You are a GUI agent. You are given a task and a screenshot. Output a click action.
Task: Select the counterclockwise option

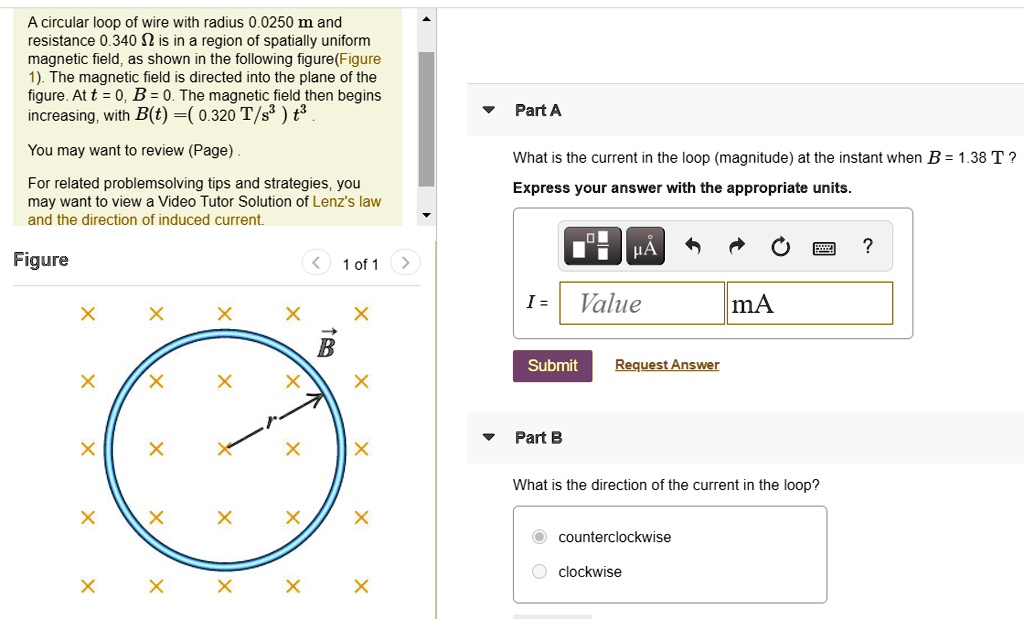(x=540, y=537)
